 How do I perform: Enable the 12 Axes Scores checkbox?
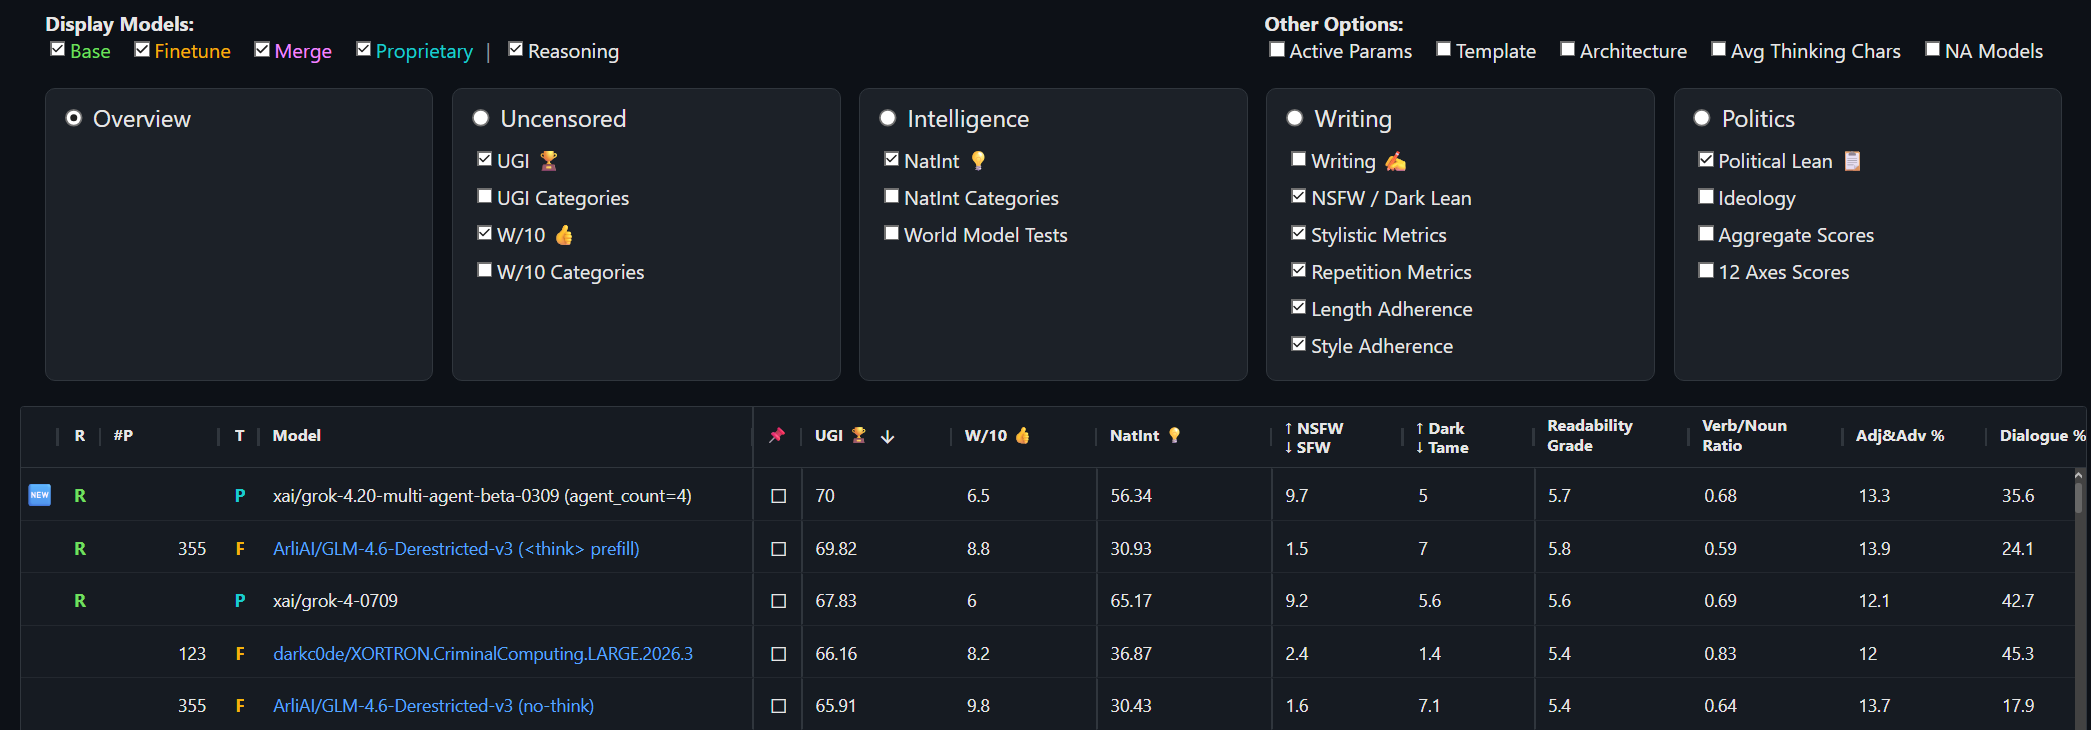(x=1706, y=270)
